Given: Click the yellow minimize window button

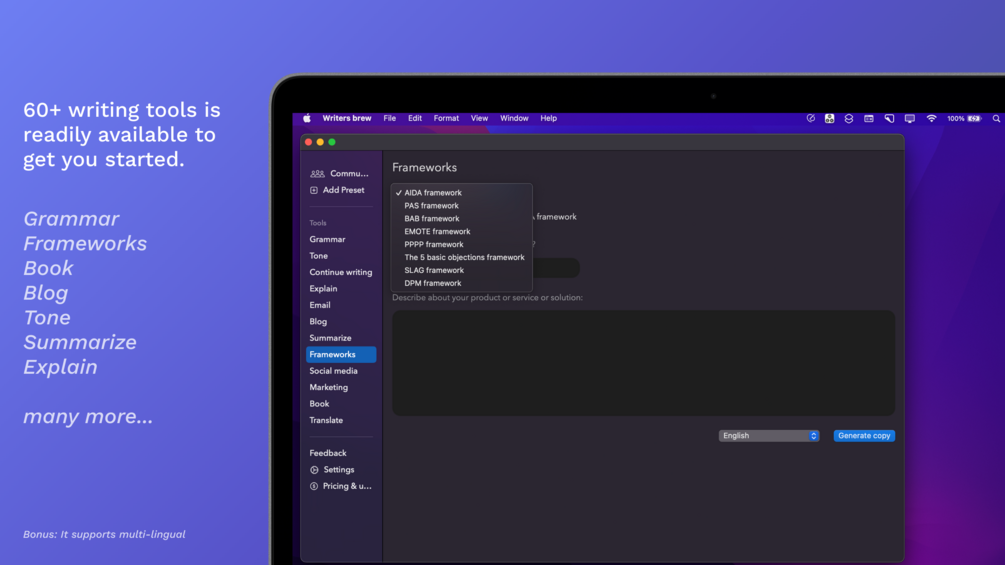Looking at the screenshot, I should click(320, 142).
